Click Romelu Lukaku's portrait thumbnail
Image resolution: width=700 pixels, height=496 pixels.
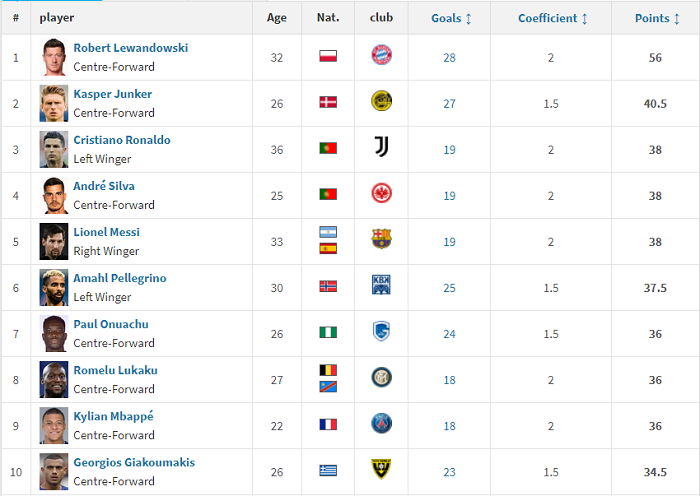(53, 379)
